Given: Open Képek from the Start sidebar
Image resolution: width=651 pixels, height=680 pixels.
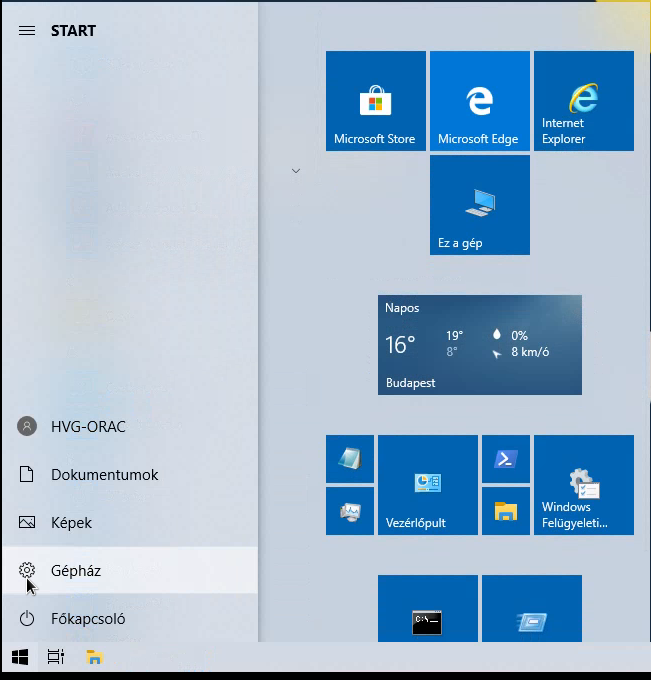Looking at the screenshot, I should [130, 523].
